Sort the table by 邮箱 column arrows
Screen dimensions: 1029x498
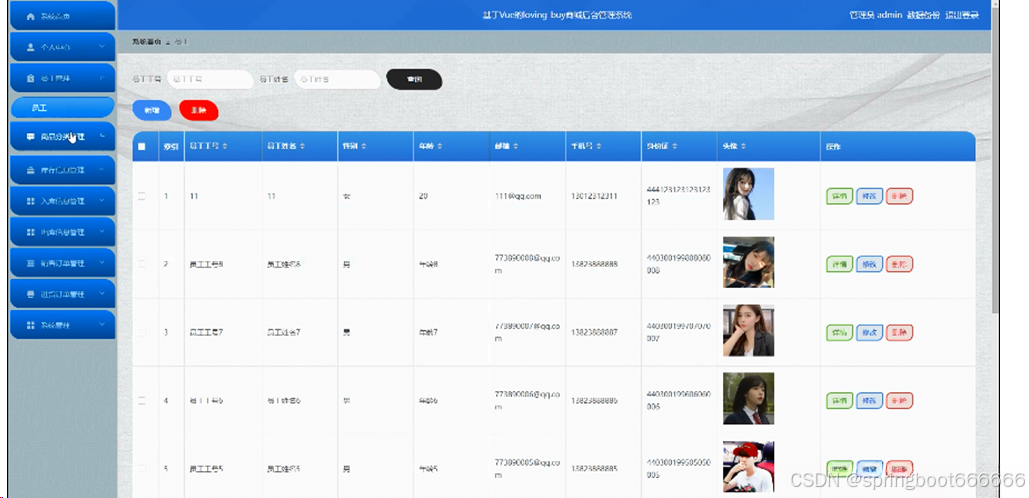(516, 147)
